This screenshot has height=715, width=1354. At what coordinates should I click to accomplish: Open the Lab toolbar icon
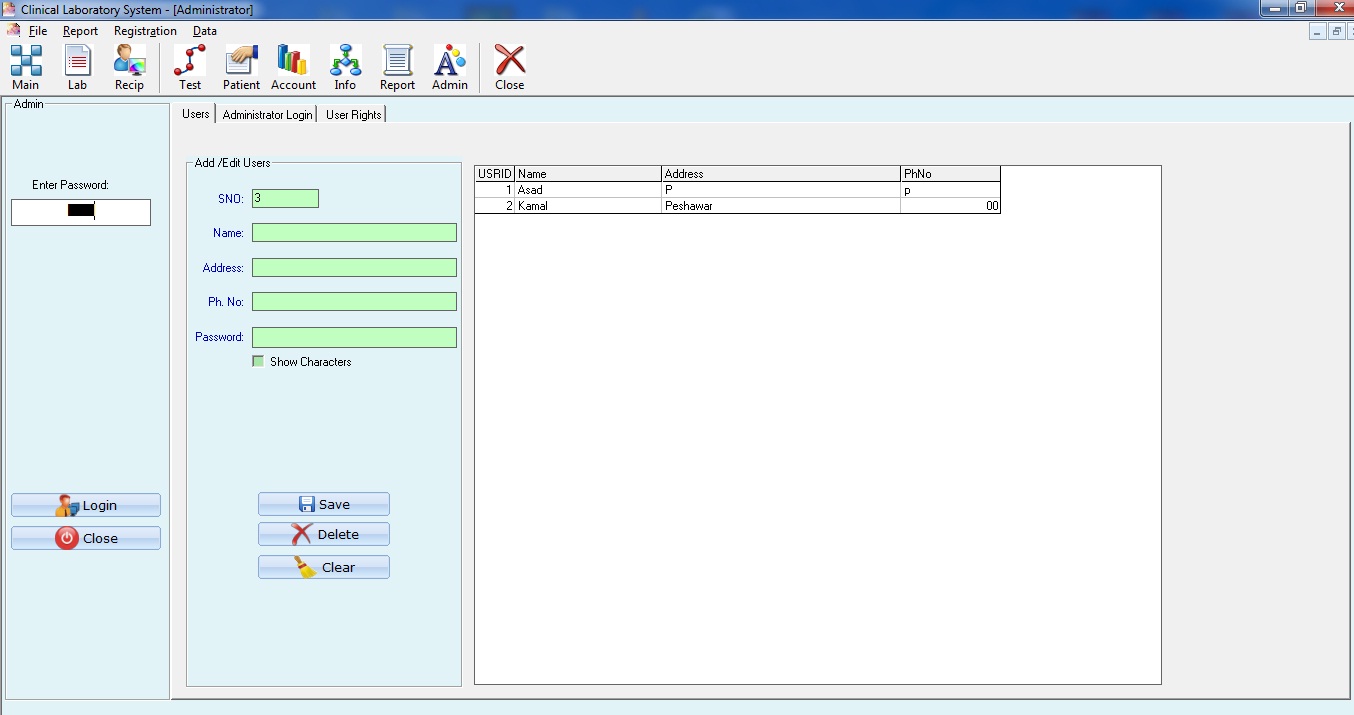(x=78, y=68)
